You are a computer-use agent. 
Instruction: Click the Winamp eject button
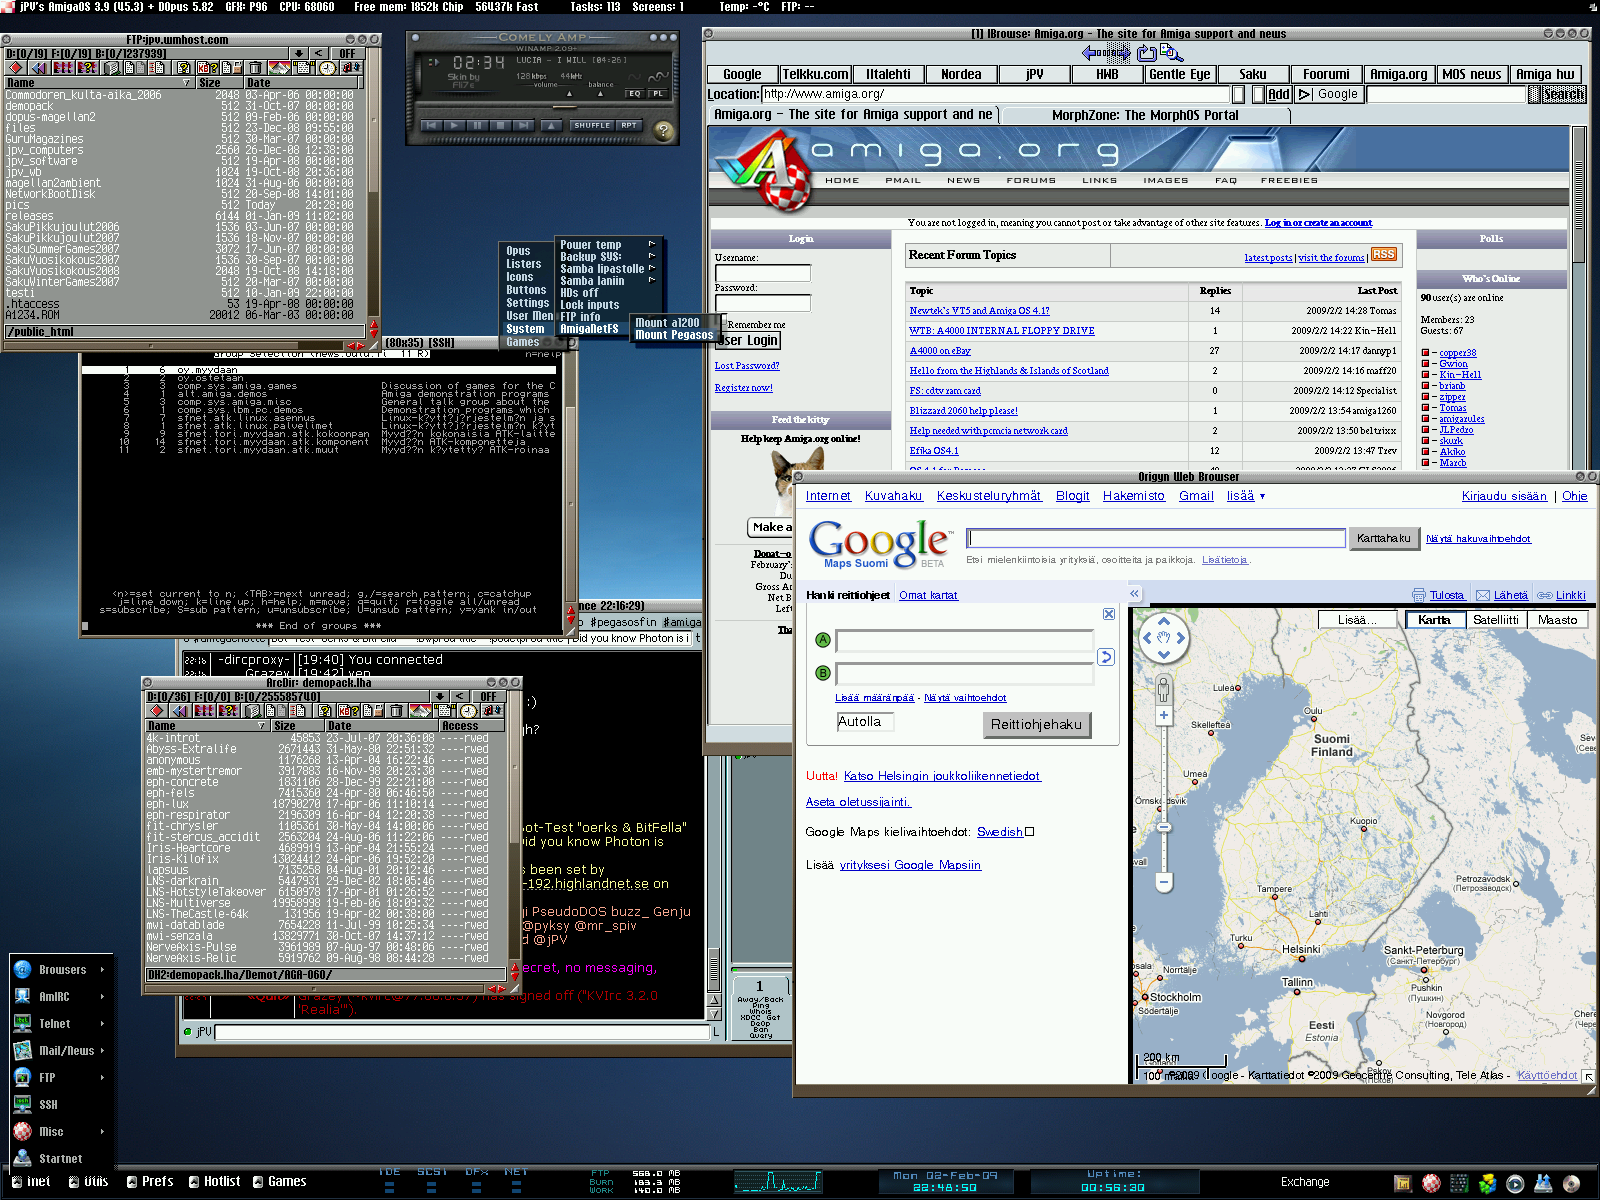tap(552, 126)
